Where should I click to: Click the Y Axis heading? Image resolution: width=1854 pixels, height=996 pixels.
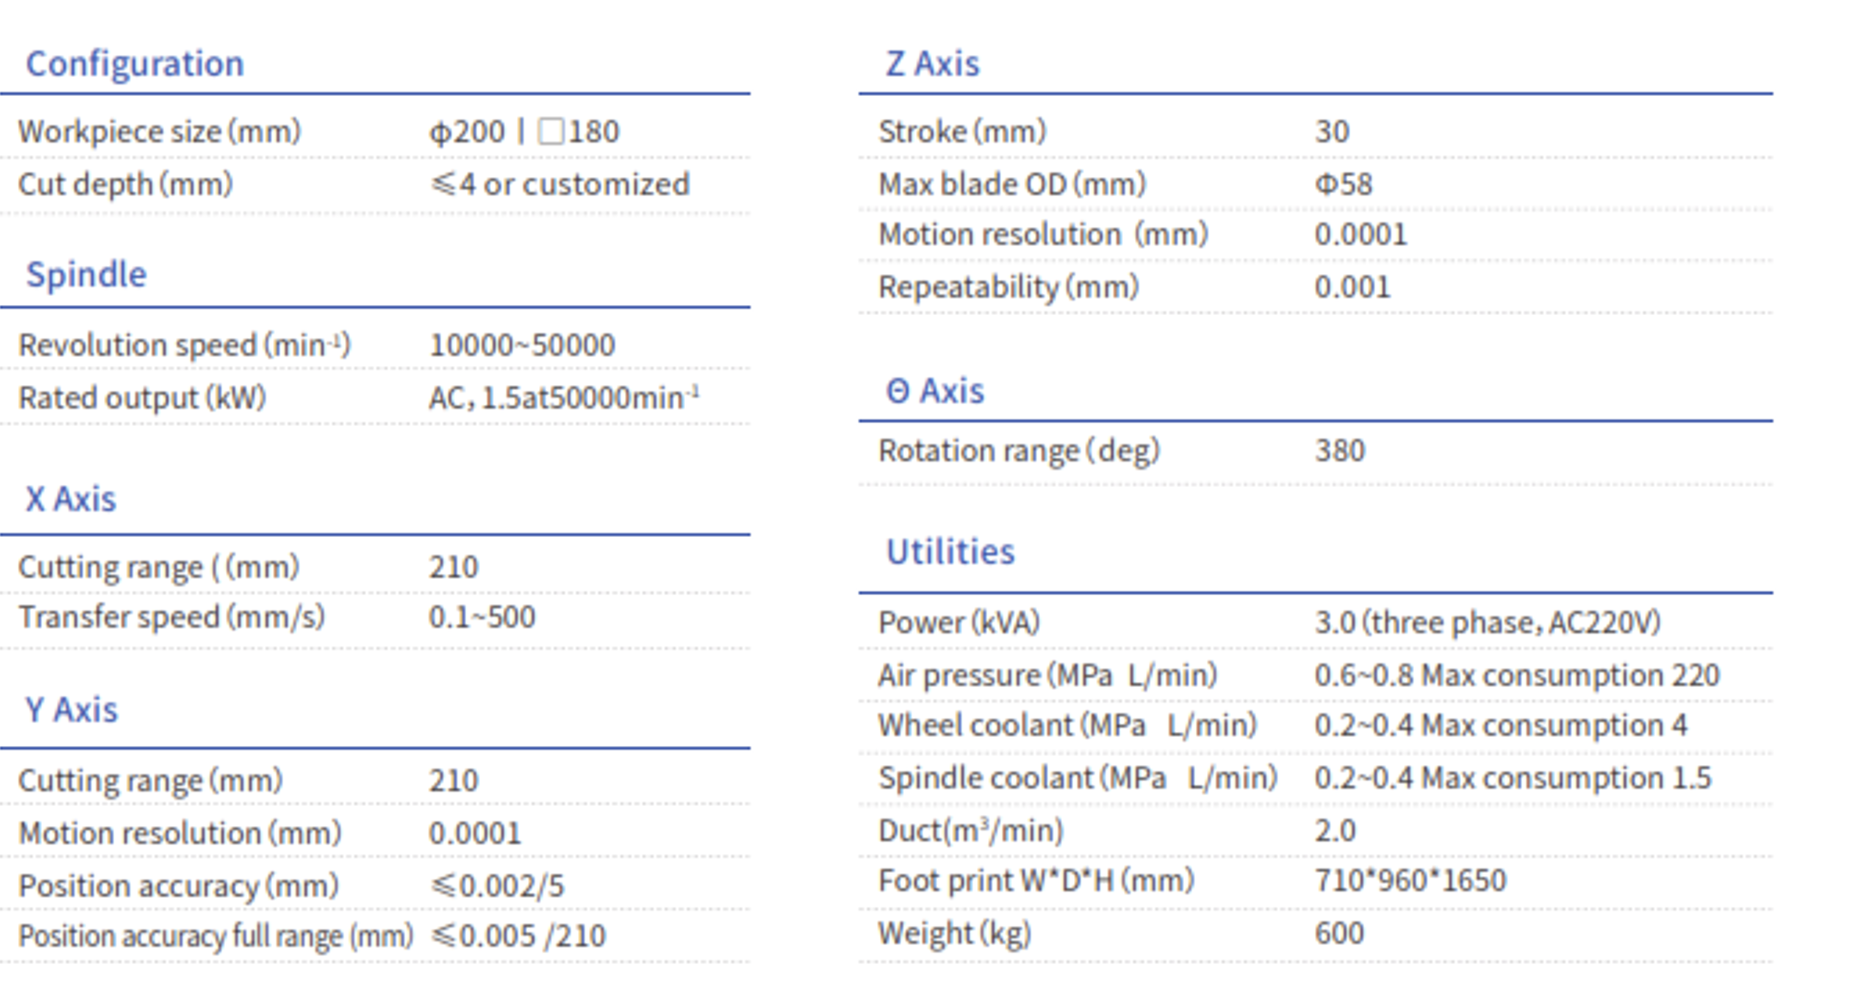point(71,710)
